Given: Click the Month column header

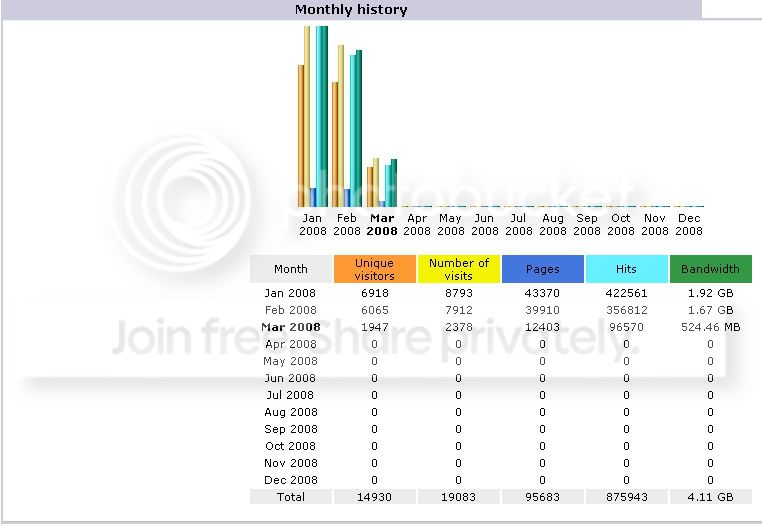Looking at the screenshot, I should tap(291, 269).
